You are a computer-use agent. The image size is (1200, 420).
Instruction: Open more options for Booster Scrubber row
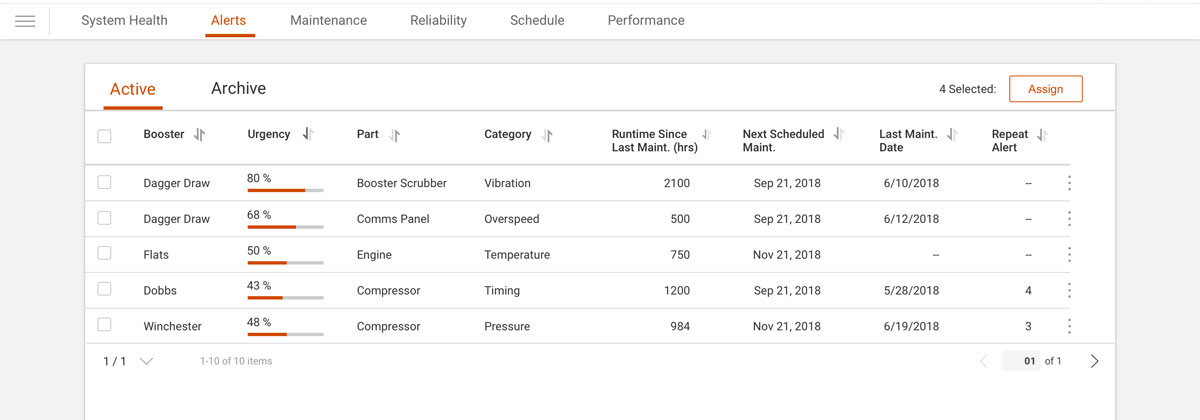[x=1069, y=183]
